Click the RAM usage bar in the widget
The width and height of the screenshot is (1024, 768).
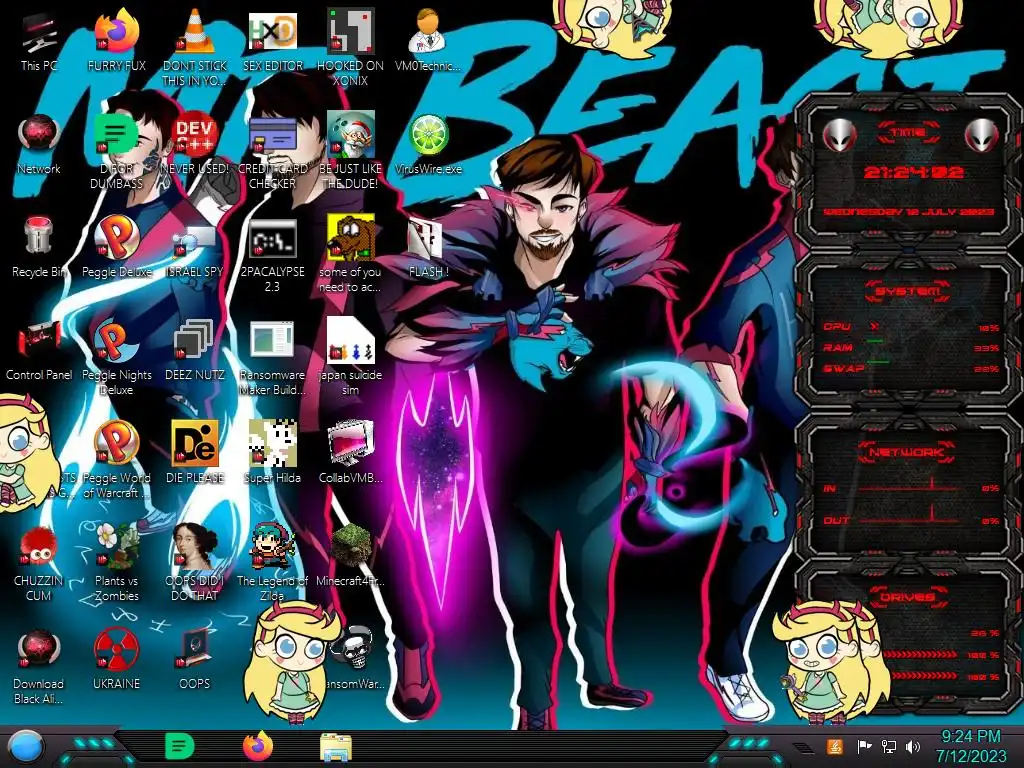(875, 341)
